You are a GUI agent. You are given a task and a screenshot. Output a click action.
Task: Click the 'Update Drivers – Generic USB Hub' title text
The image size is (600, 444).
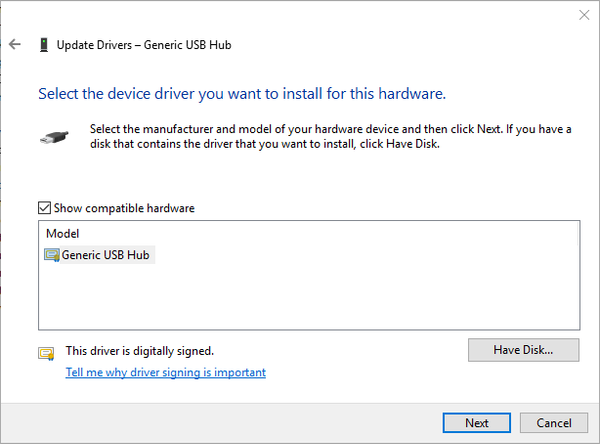[146, 45]
